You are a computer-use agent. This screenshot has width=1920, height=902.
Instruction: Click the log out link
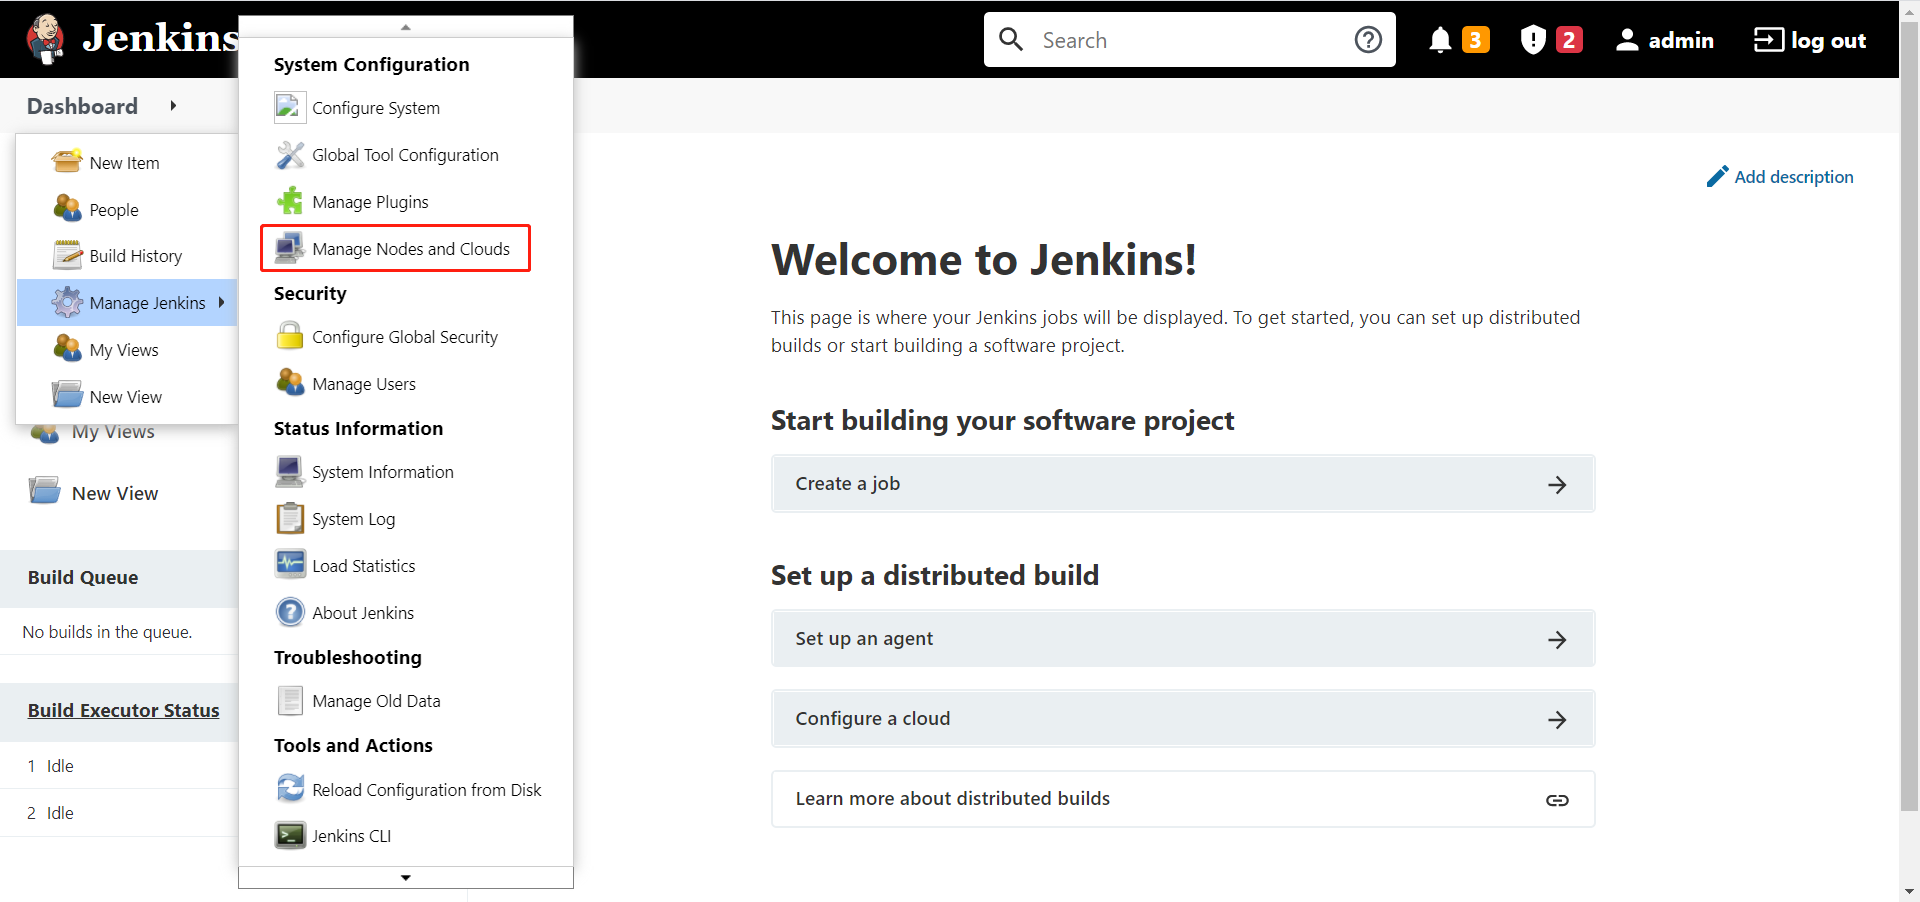pyautogui.click(x=1810, y=40)
